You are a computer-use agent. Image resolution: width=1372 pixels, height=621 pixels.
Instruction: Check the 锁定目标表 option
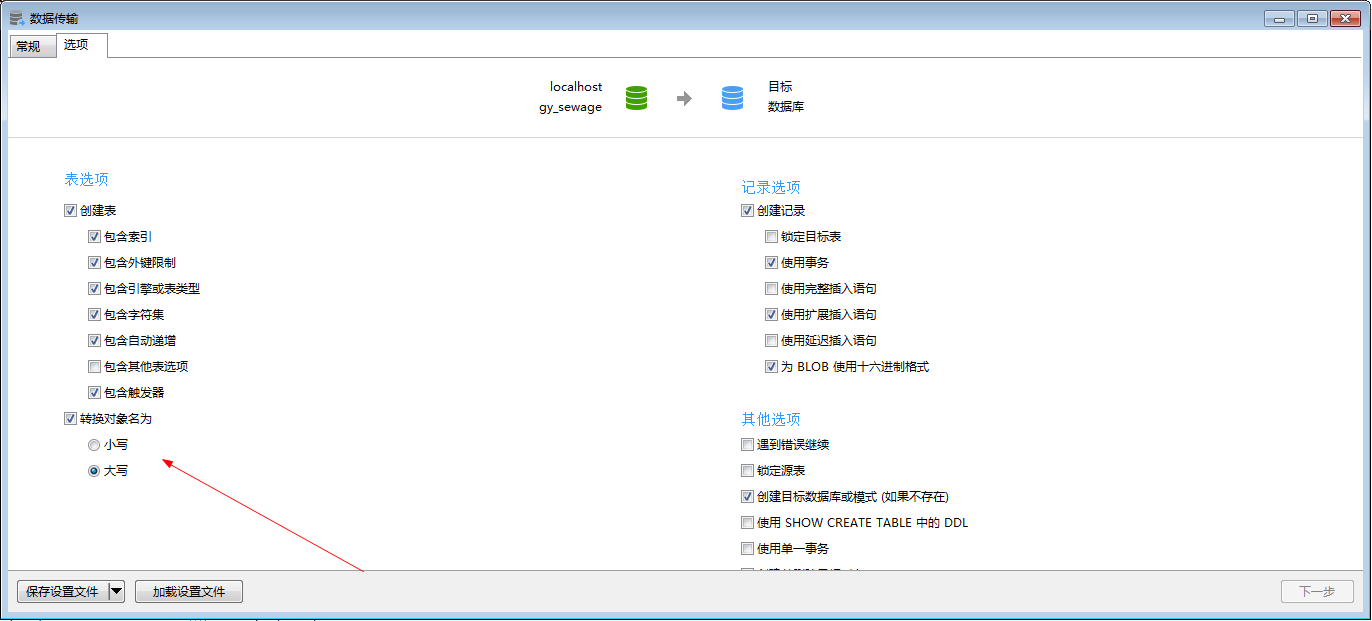tap(771, 236)
